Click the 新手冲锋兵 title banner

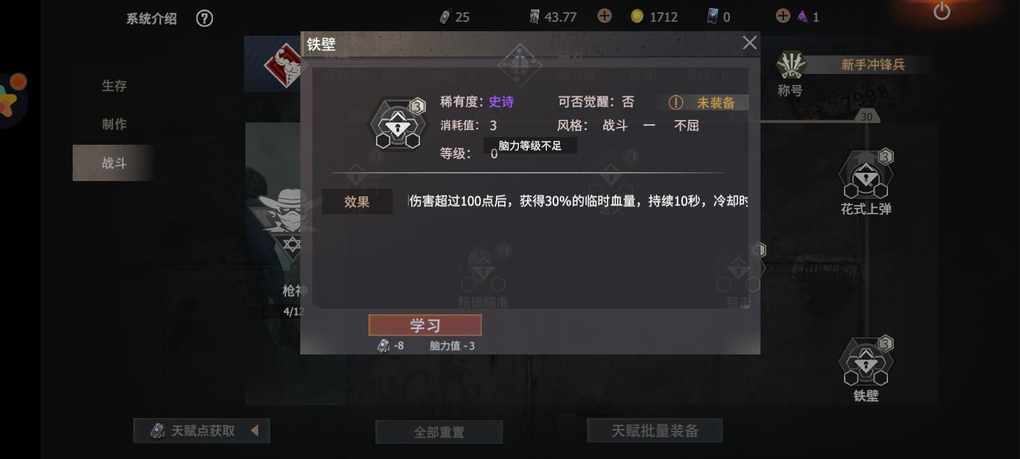873,64
